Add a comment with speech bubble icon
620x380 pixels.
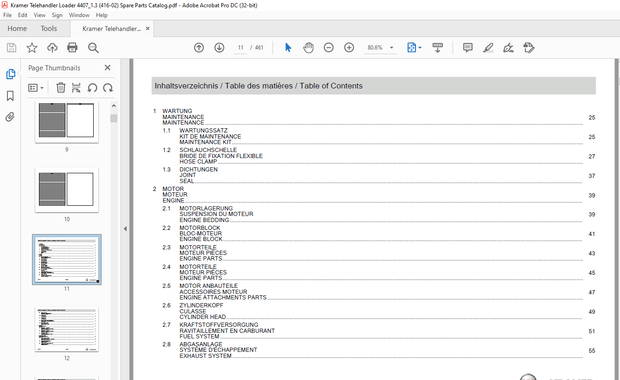tap(468, 48)
